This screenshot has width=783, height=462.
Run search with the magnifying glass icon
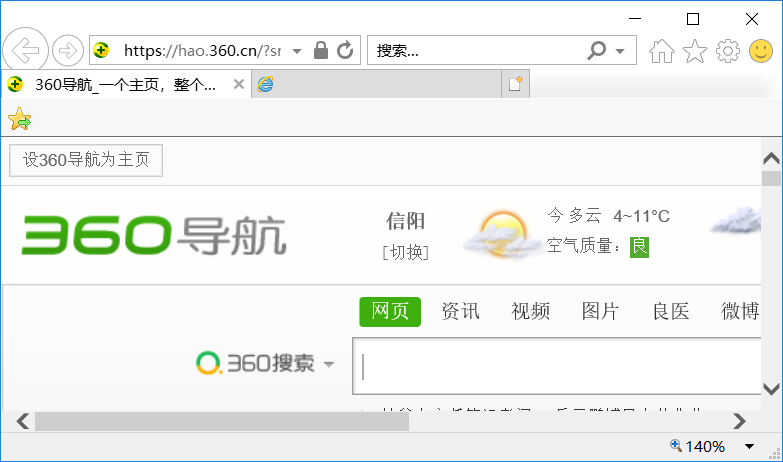[597, 50]
